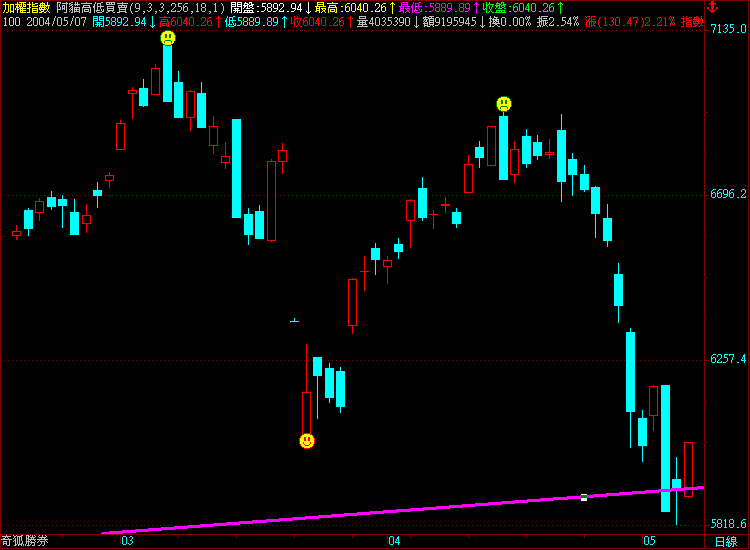Click the 漲(130.47)2.21% change value
Viewport: 750px width, 550px height.
coord(630,22)
